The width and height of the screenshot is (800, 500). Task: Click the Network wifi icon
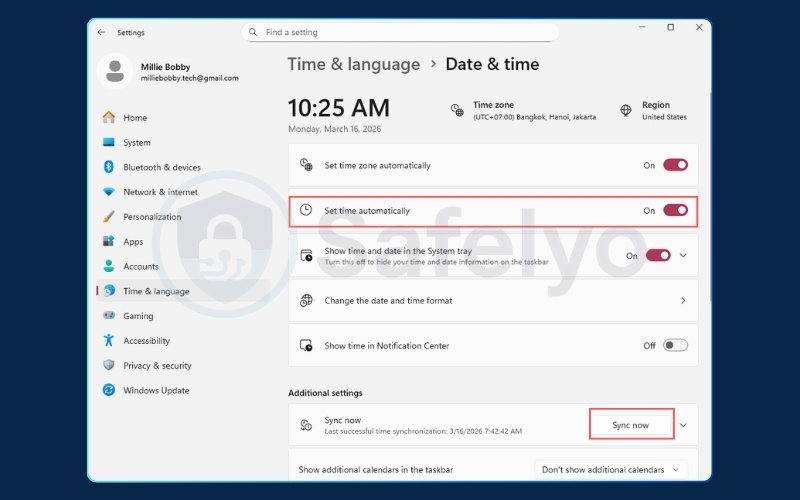coord(109,192)
